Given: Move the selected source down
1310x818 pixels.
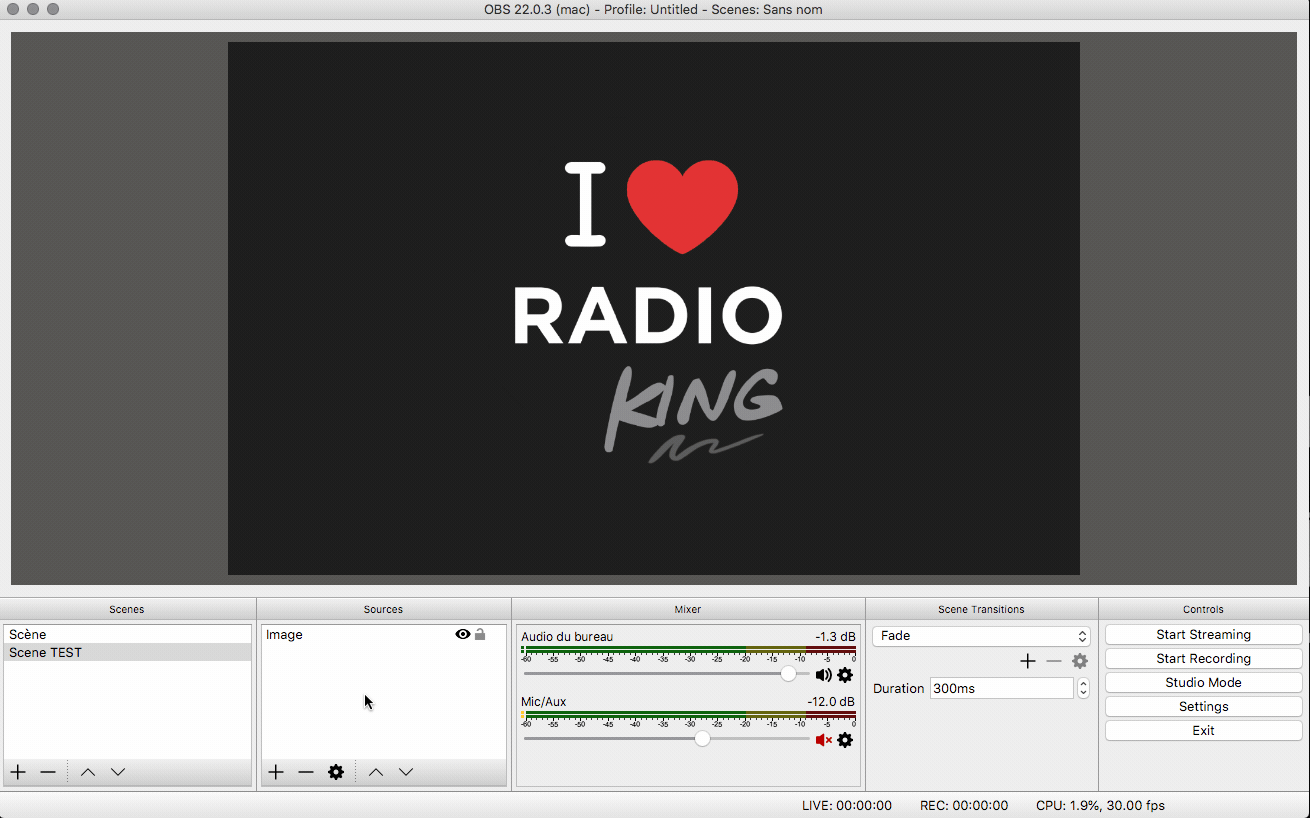Looking at the screenshot, I should click(x=406, y=772).
